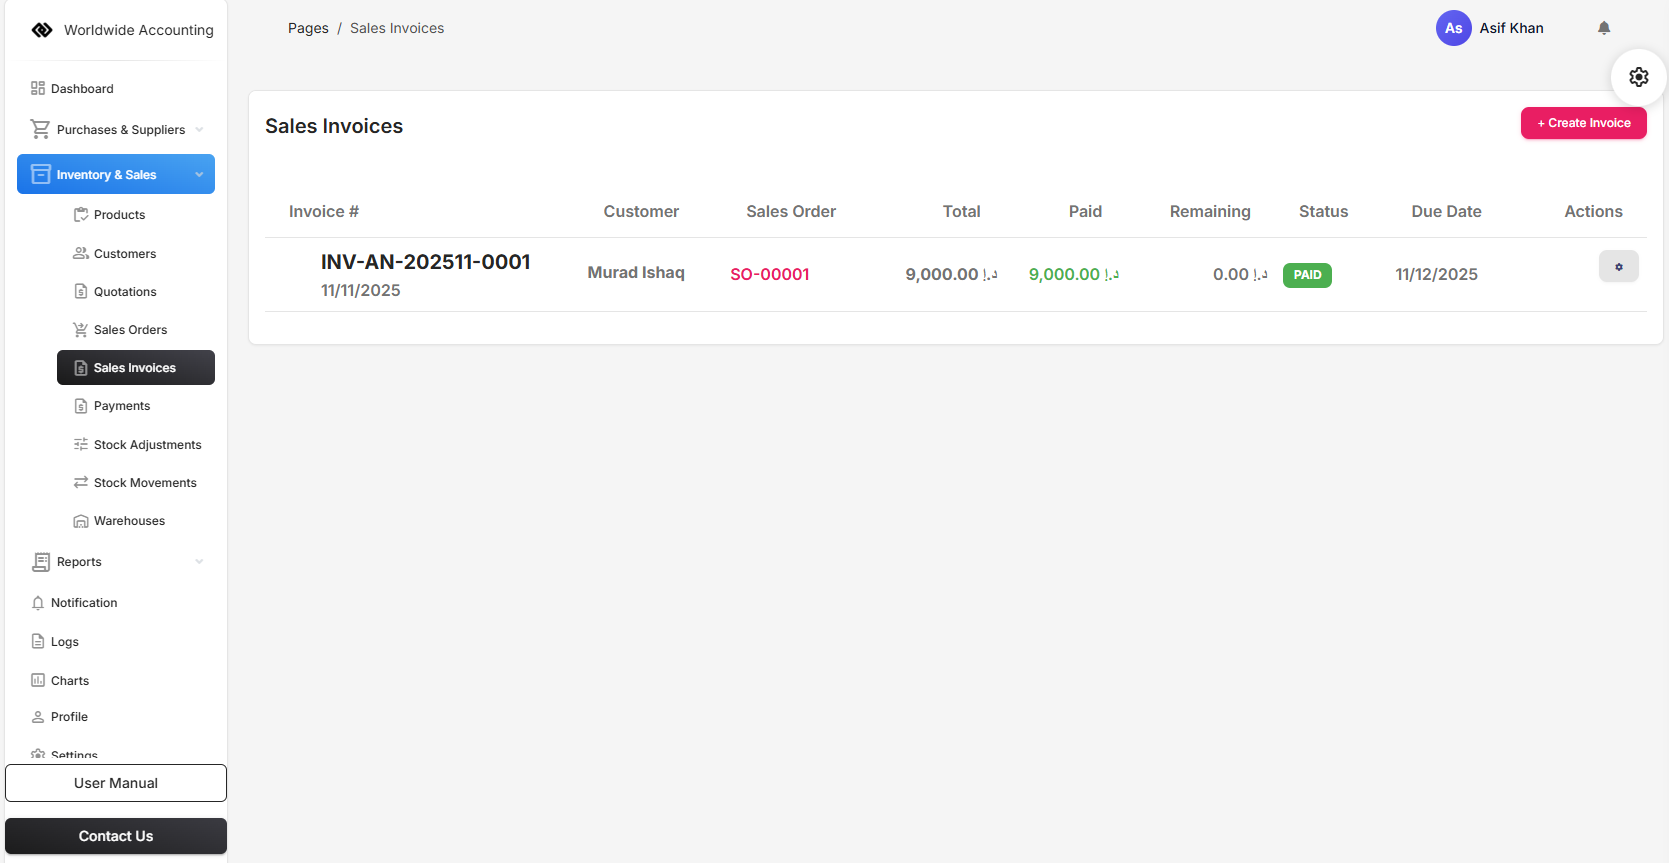Click the Warehouses building icon

tap(81, 521)
